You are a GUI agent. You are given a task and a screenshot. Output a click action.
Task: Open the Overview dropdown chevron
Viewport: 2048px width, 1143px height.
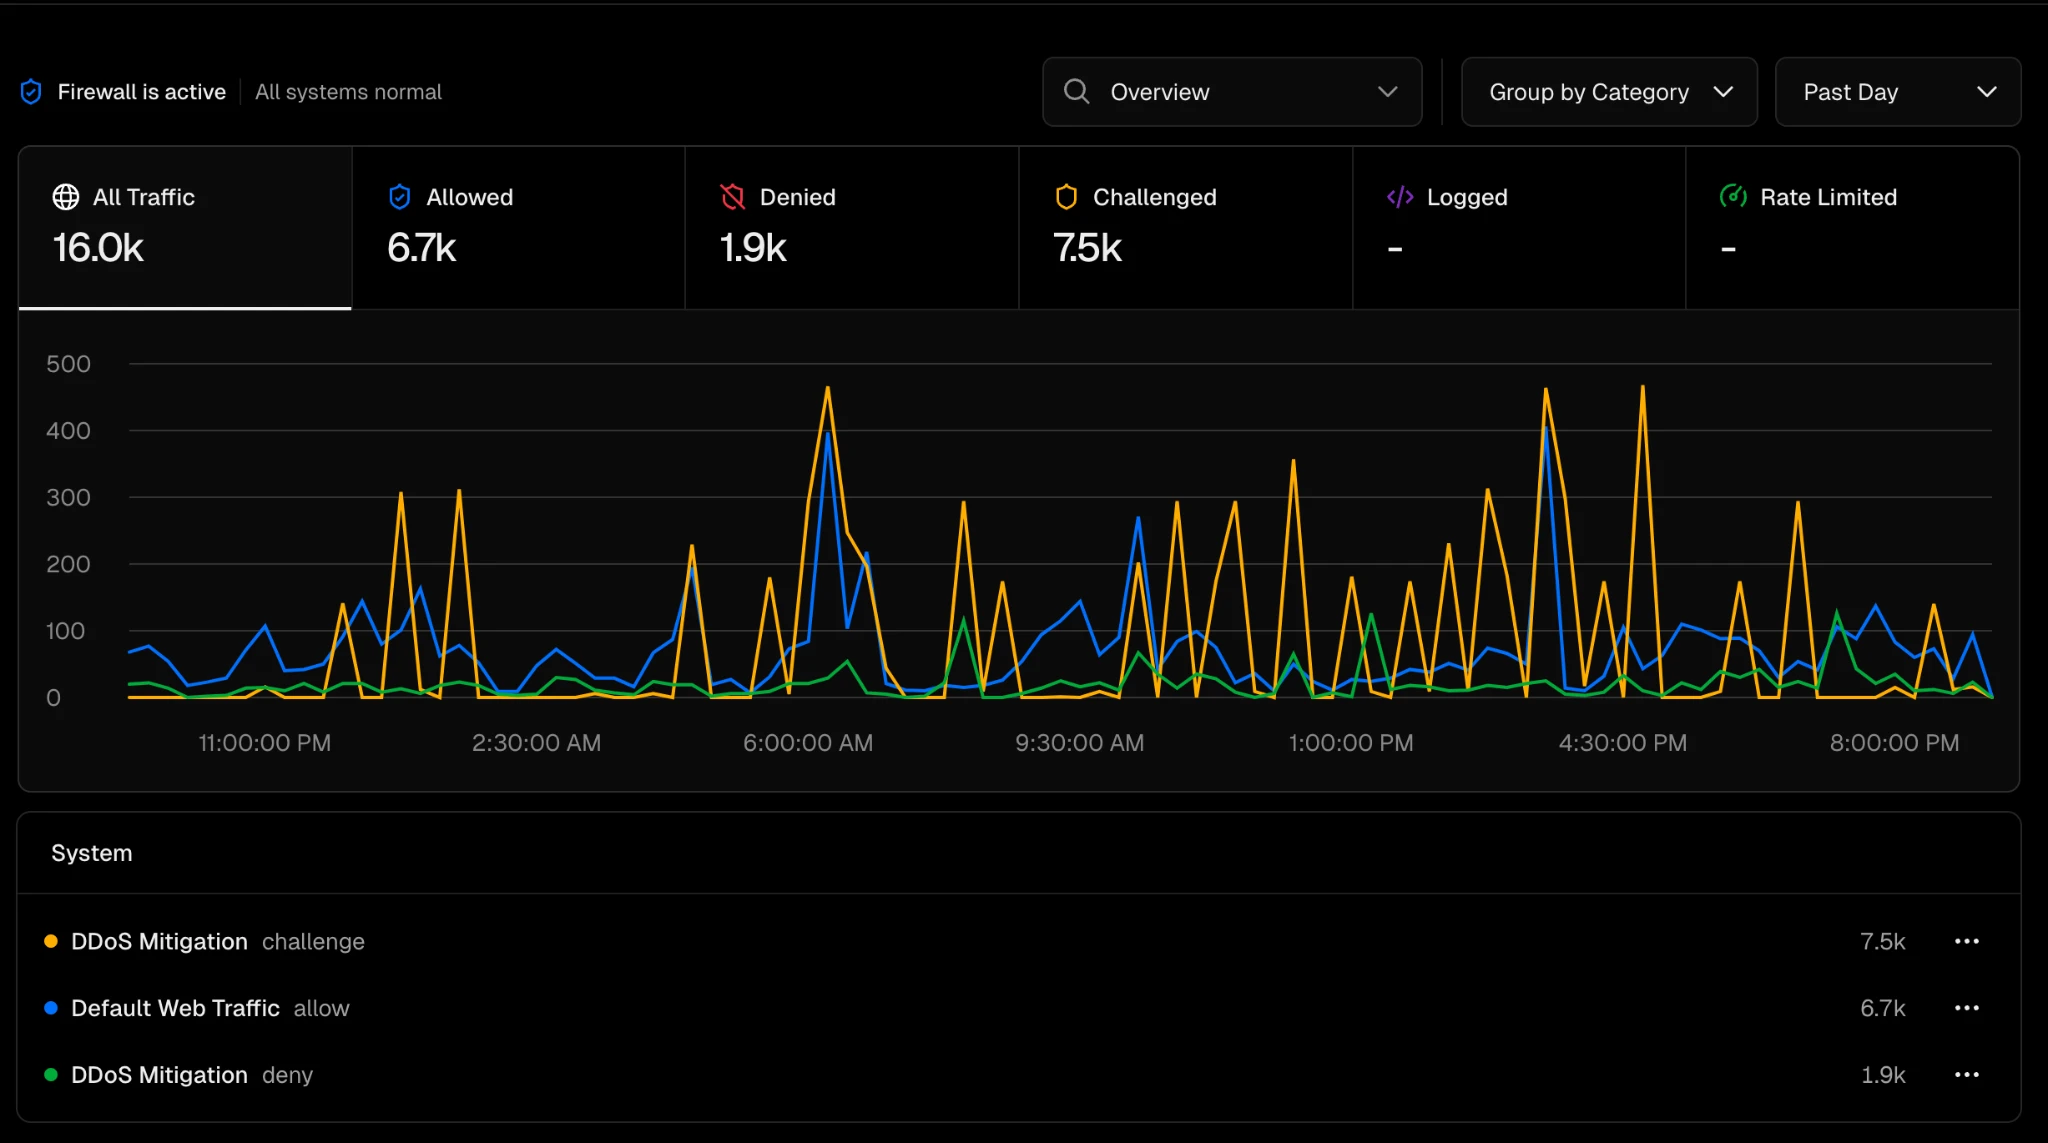1387,92
